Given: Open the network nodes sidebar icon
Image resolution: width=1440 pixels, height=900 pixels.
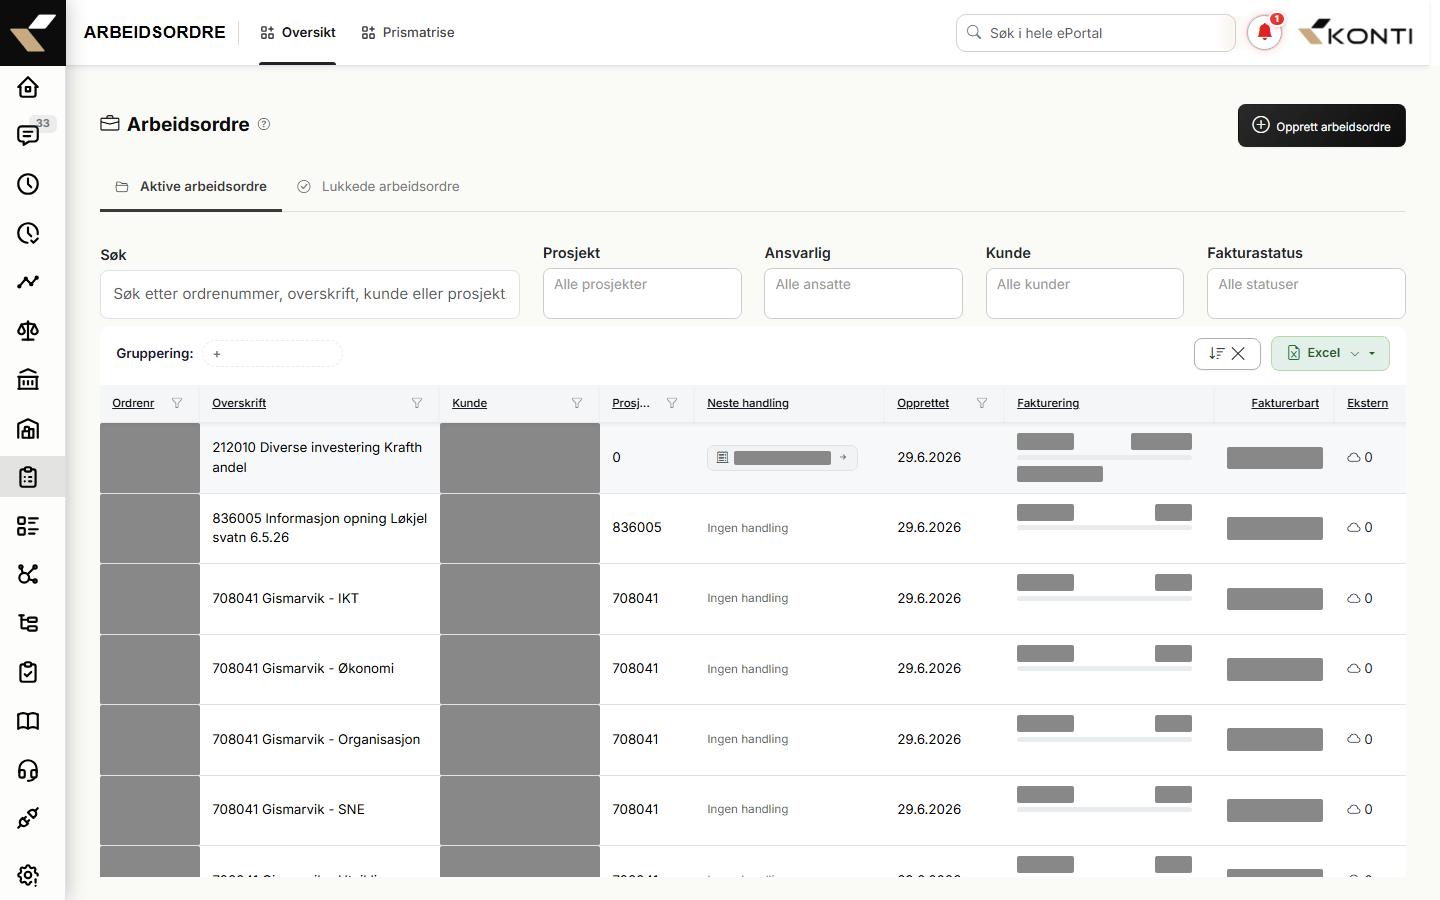Looking at the screenshot, I should 28,574.
